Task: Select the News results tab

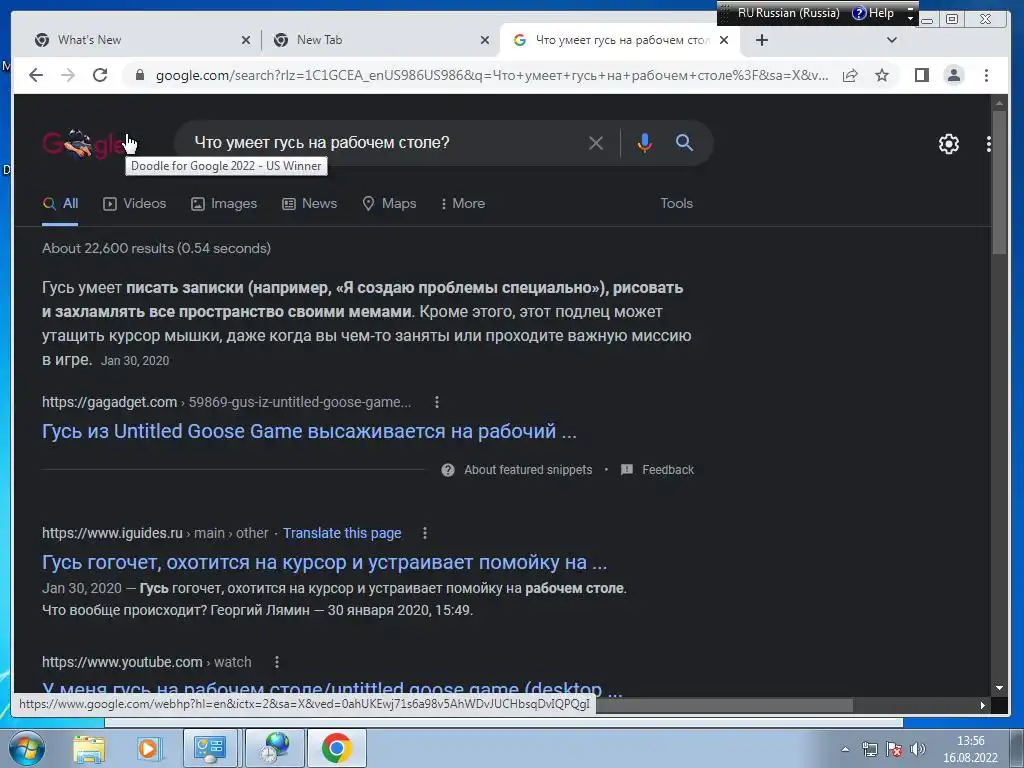Action: pyautogui.click(x=310, y=203)
